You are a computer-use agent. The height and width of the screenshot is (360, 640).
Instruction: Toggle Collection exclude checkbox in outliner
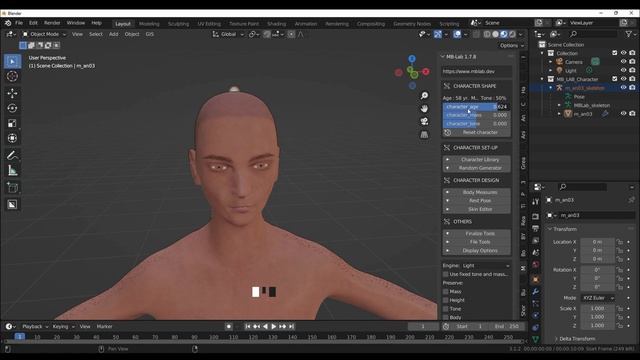click(615, 53)
